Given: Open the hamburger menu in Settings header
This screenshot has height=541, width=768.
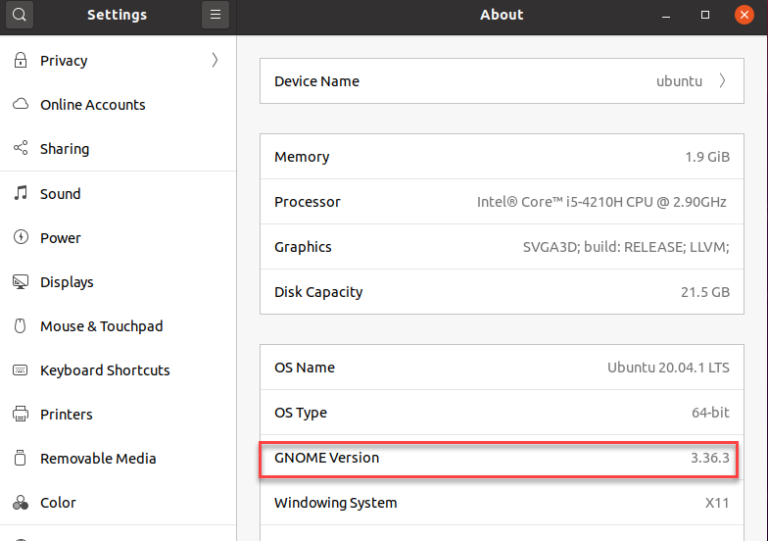Looking at the screenshot, I should pos(216,15).
